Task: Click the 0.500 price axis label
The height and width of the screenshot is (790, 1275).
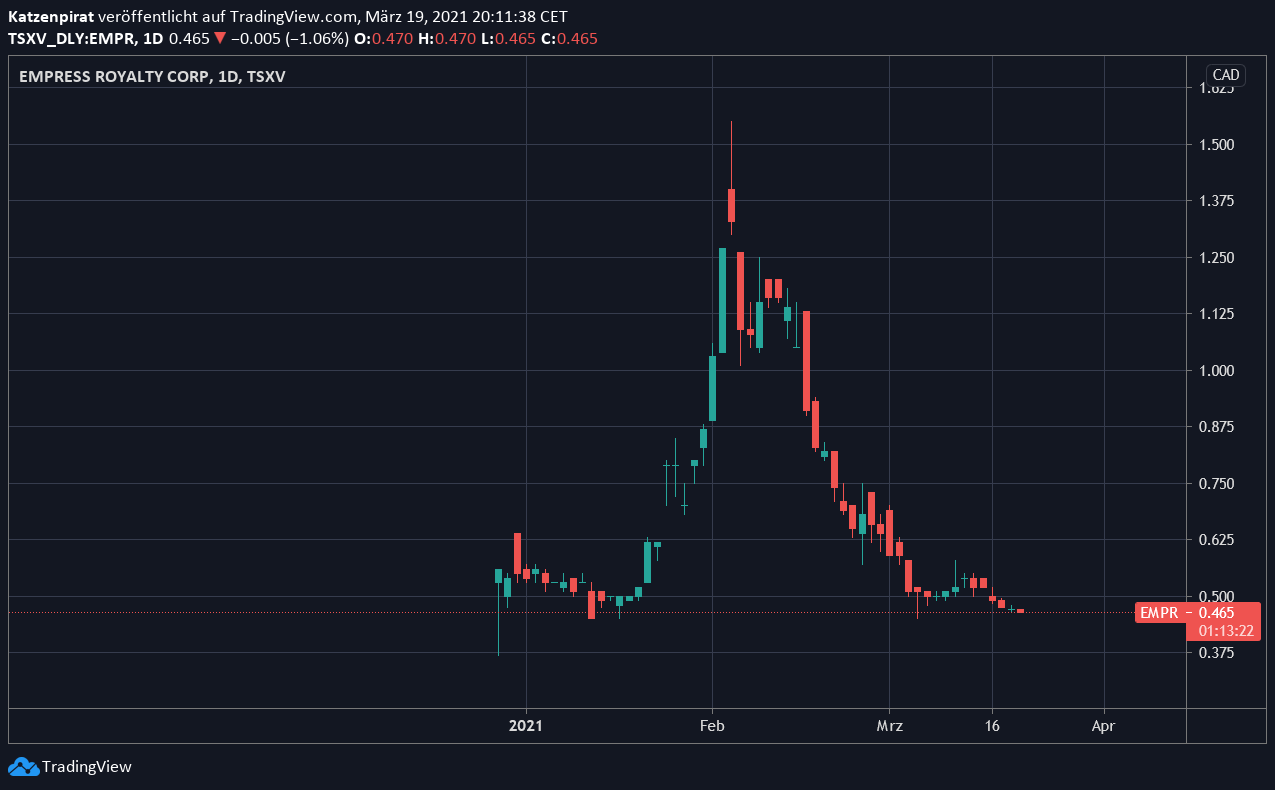Action: (x=1217, y=597)
